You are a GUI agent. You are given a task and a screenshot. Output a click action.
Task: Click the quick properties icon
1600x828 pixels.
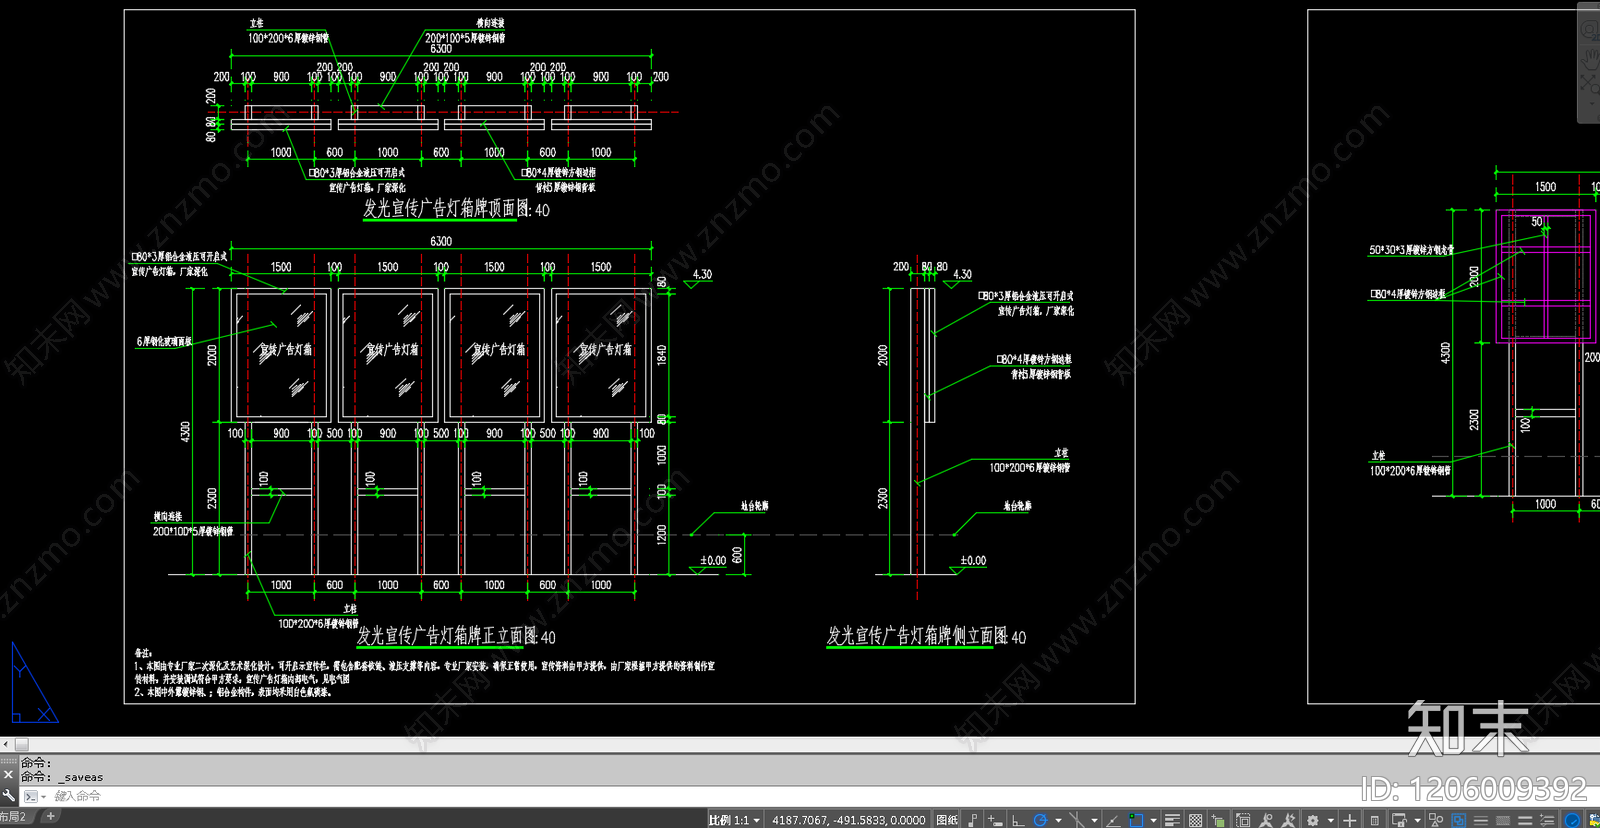[x=1375, y=820]
